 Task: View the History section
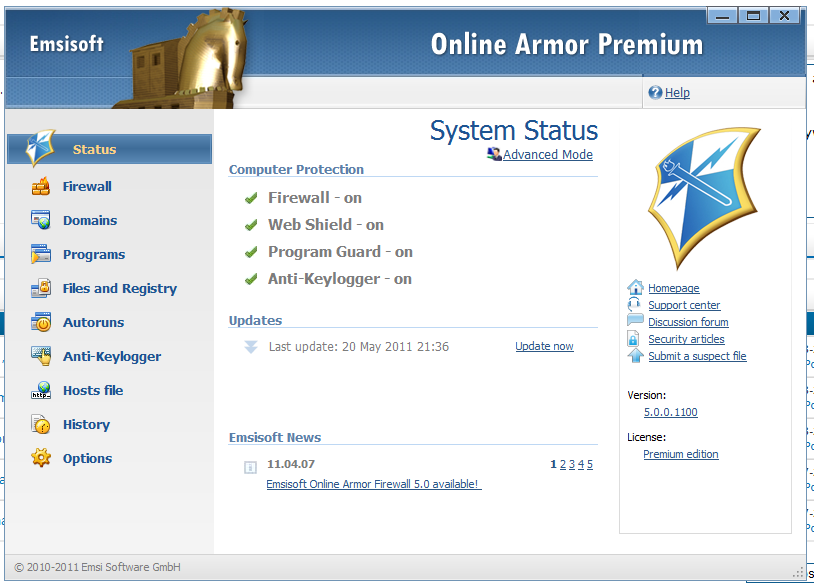tap(86, 425)
